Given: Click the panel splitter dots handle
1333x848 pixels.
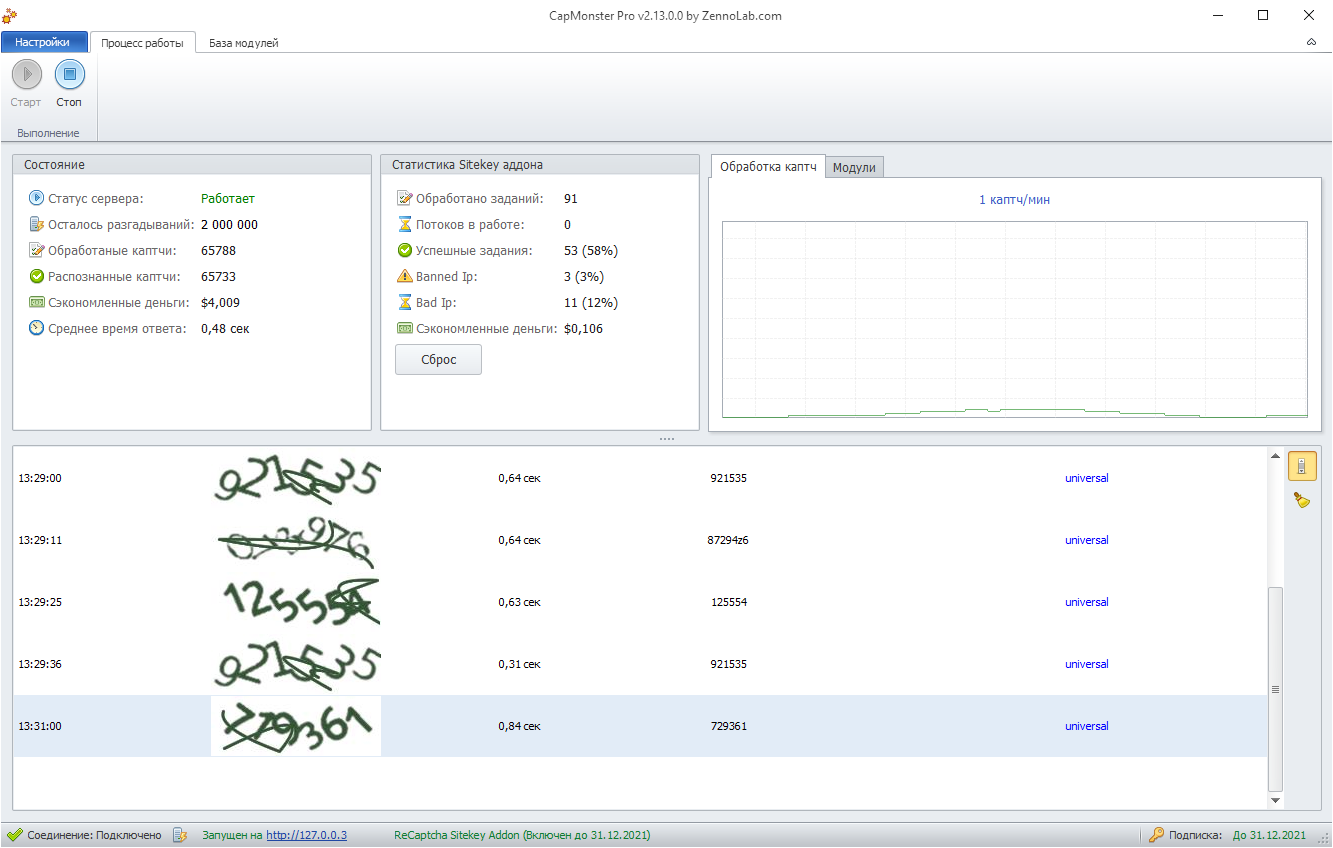Looking at the screenshot, I should tap(666, 438).
